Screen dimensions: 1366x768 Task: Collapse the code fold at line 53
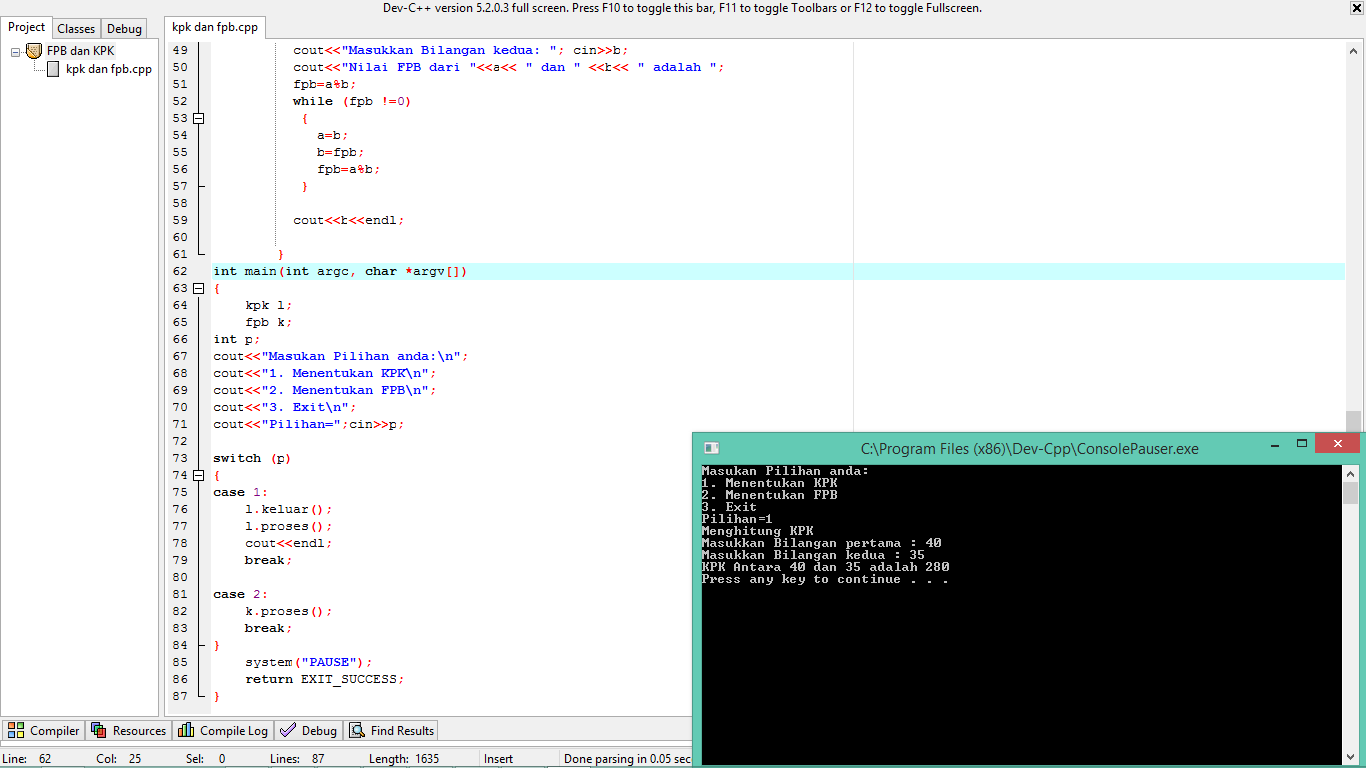(198, 118)
